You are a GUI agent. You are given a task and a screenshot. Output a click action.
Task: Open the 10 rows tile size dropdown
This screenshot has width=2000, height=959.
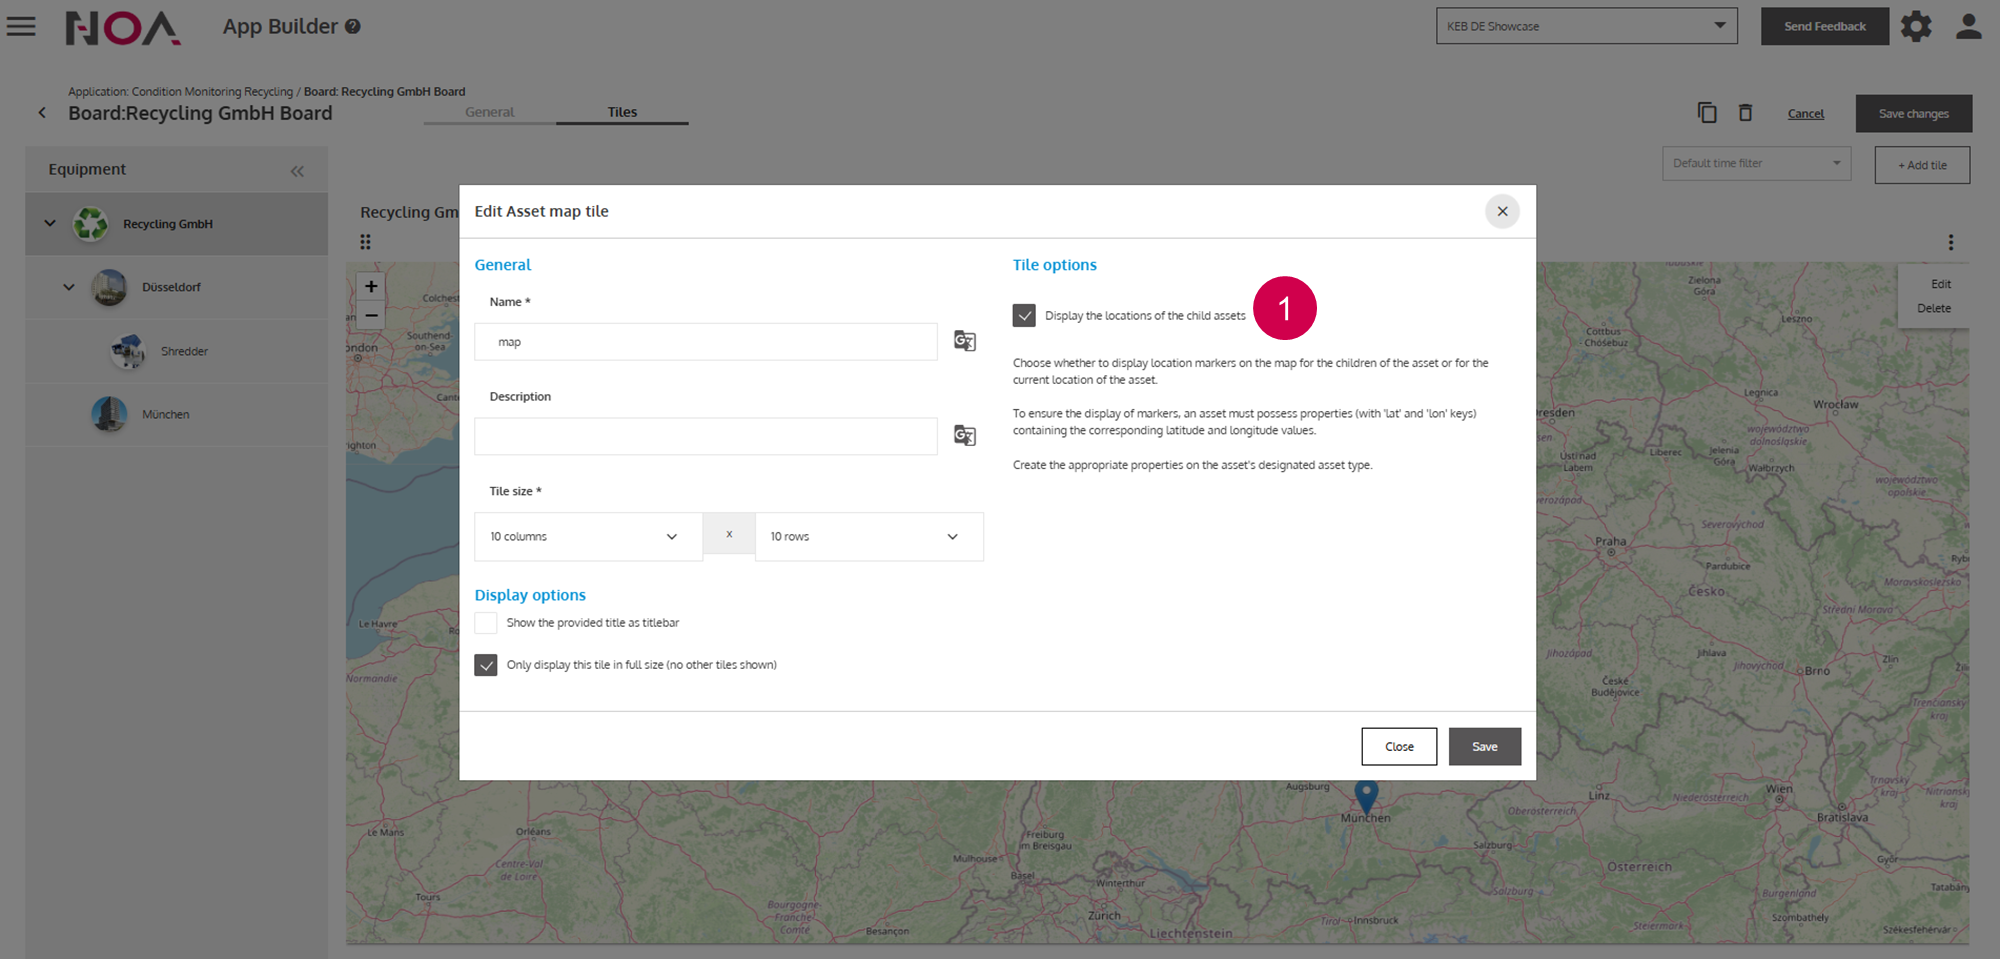tap(868, 537)
